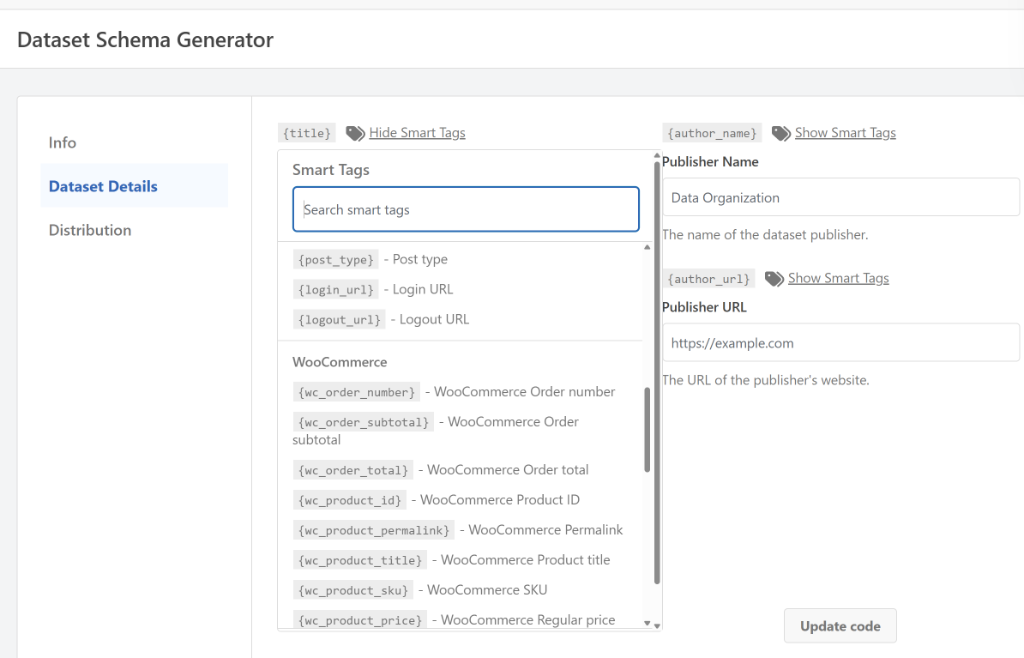Click the Publisher URL input field
The image size is (1024, 658).
tap(841, 343)
